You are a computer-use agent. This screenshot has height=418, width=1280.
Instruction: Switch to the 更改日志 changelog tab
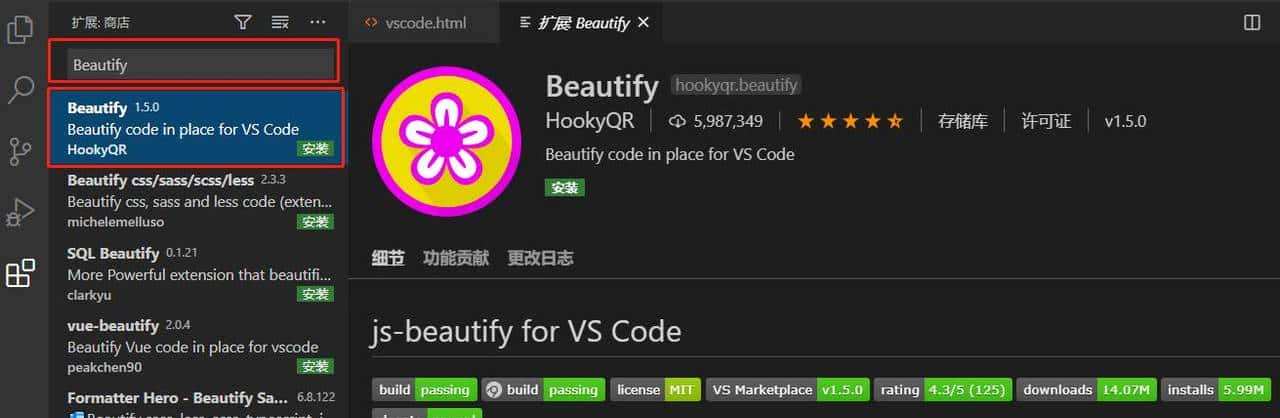541,258
